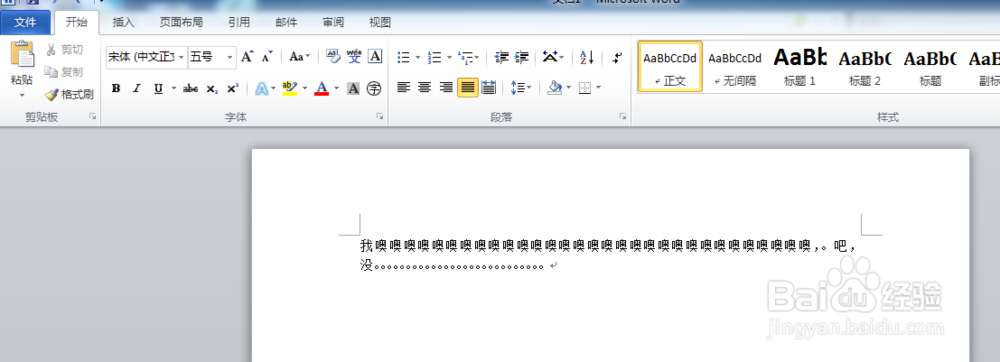Open the Bullets library dropdown arrow
The height and width of the screenshot is (362, 1000).
click(418, 57)
